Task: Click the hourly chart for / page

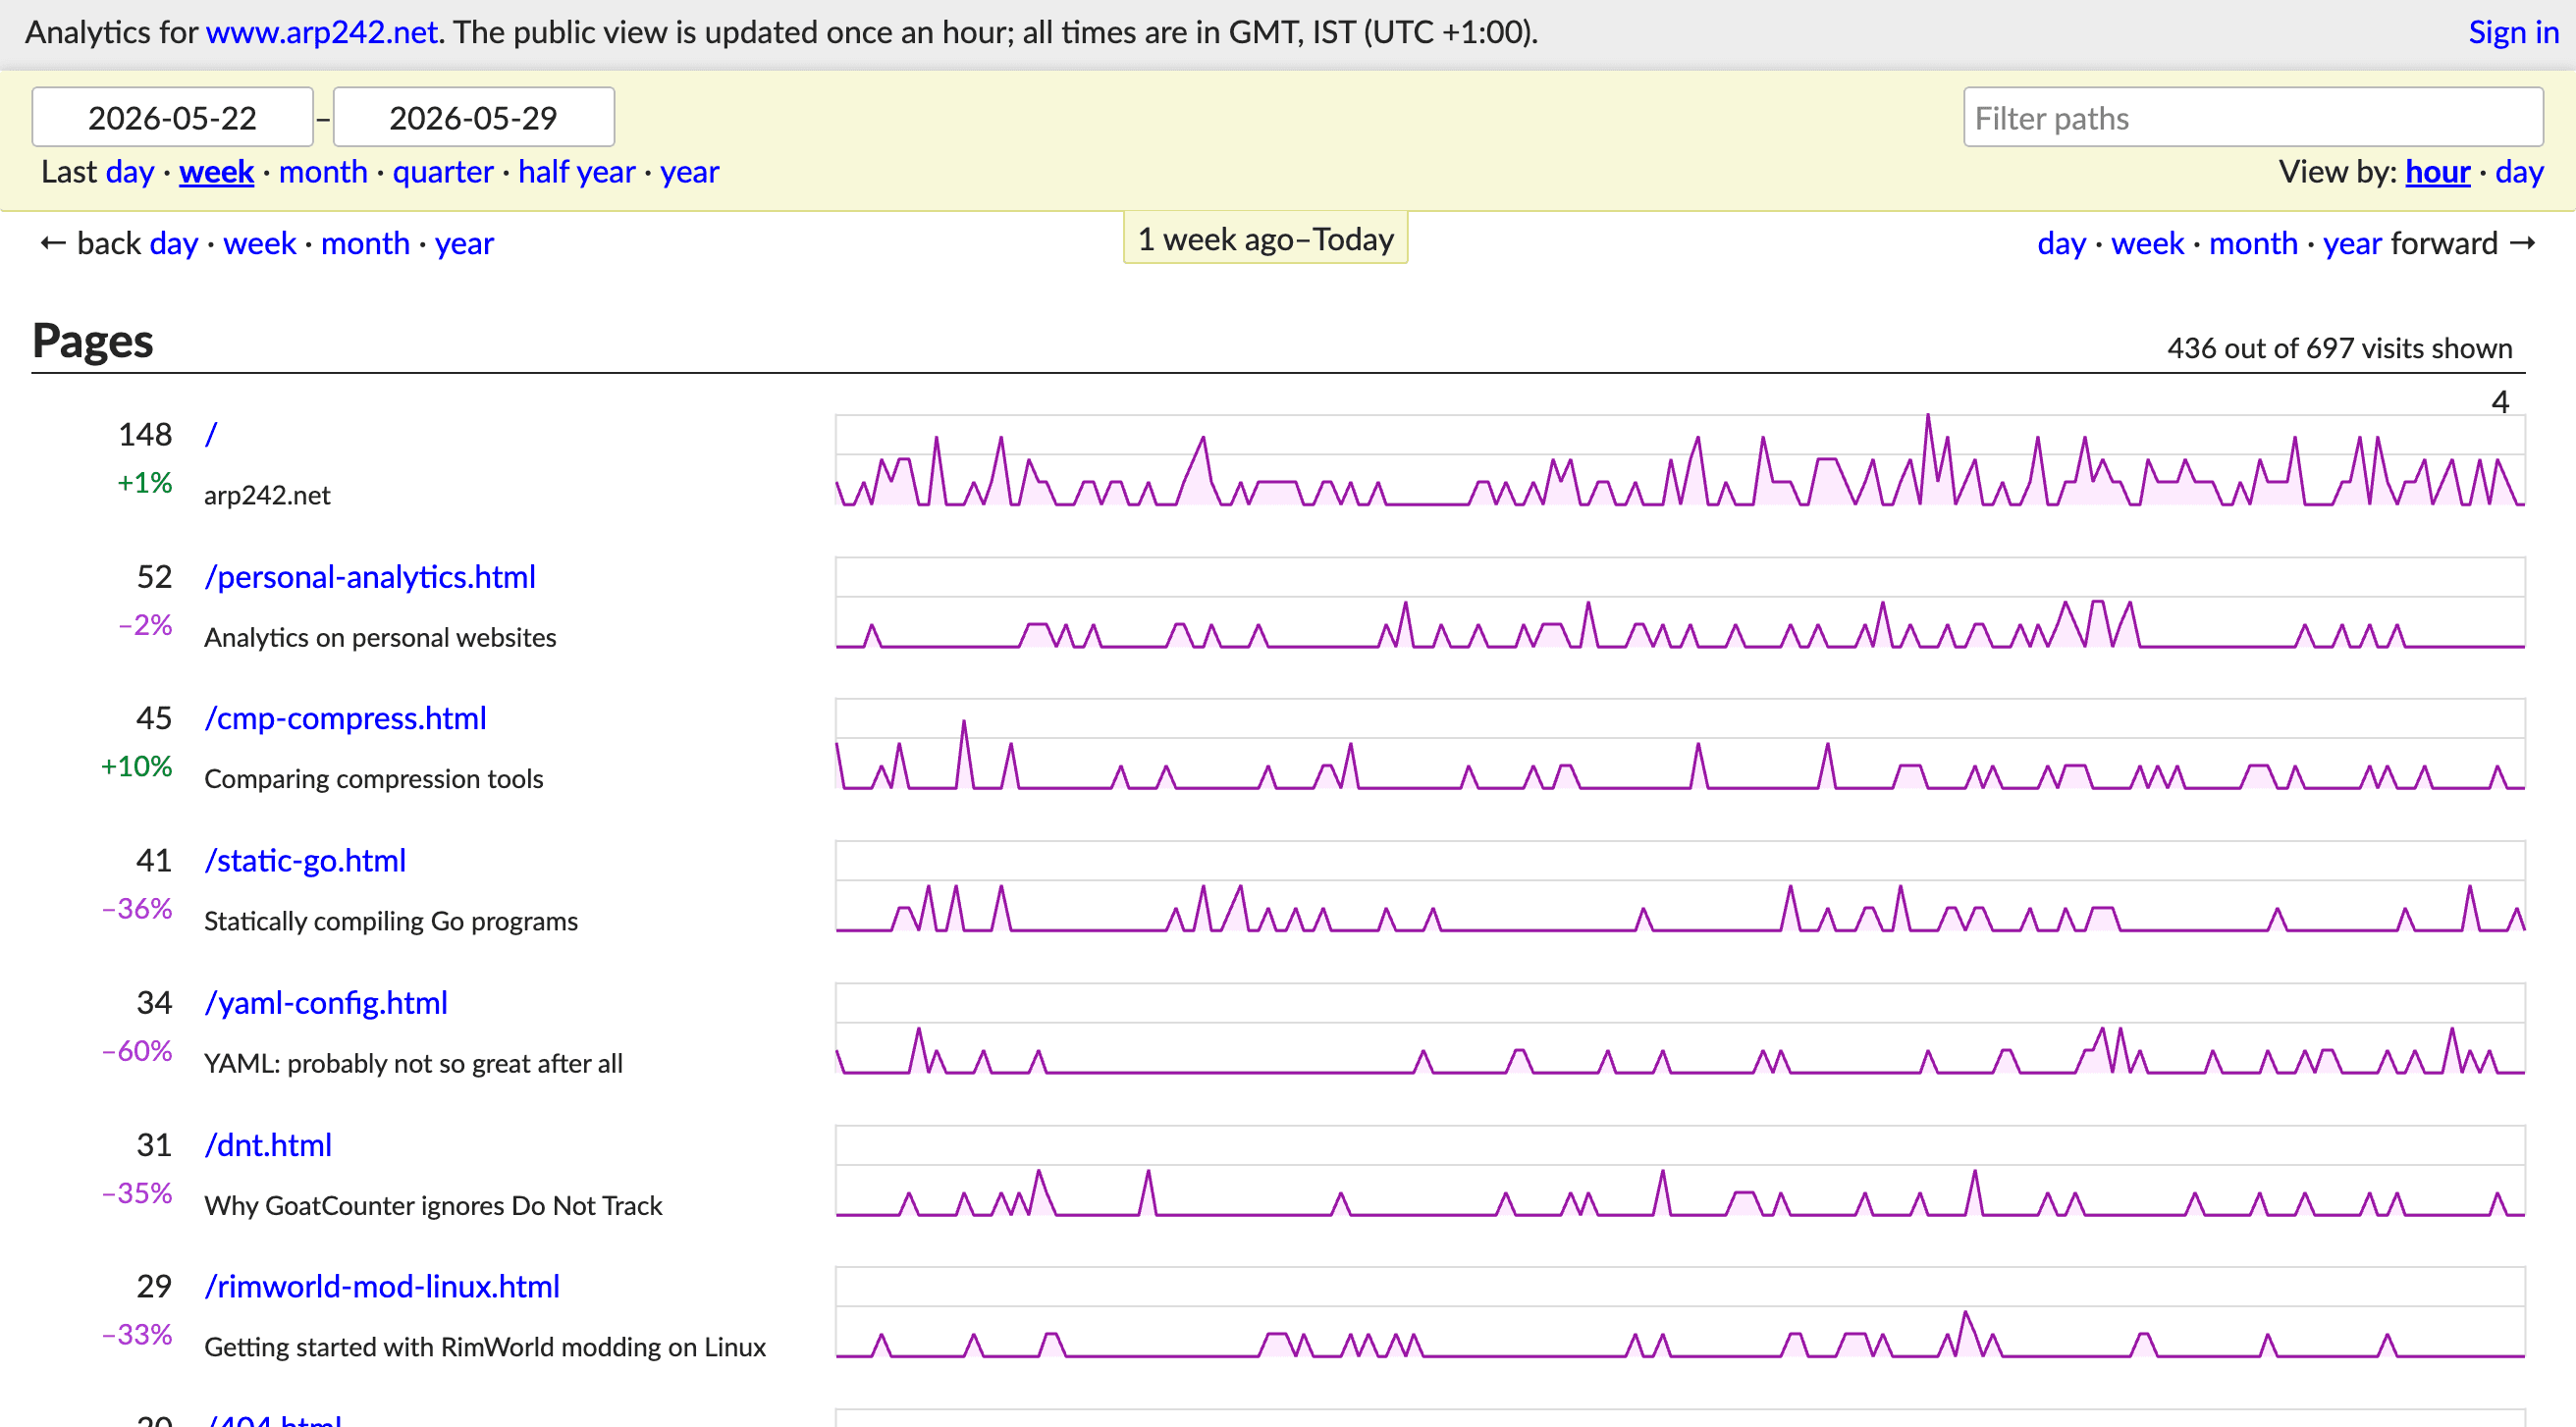Action: [x=1680, y=460]
